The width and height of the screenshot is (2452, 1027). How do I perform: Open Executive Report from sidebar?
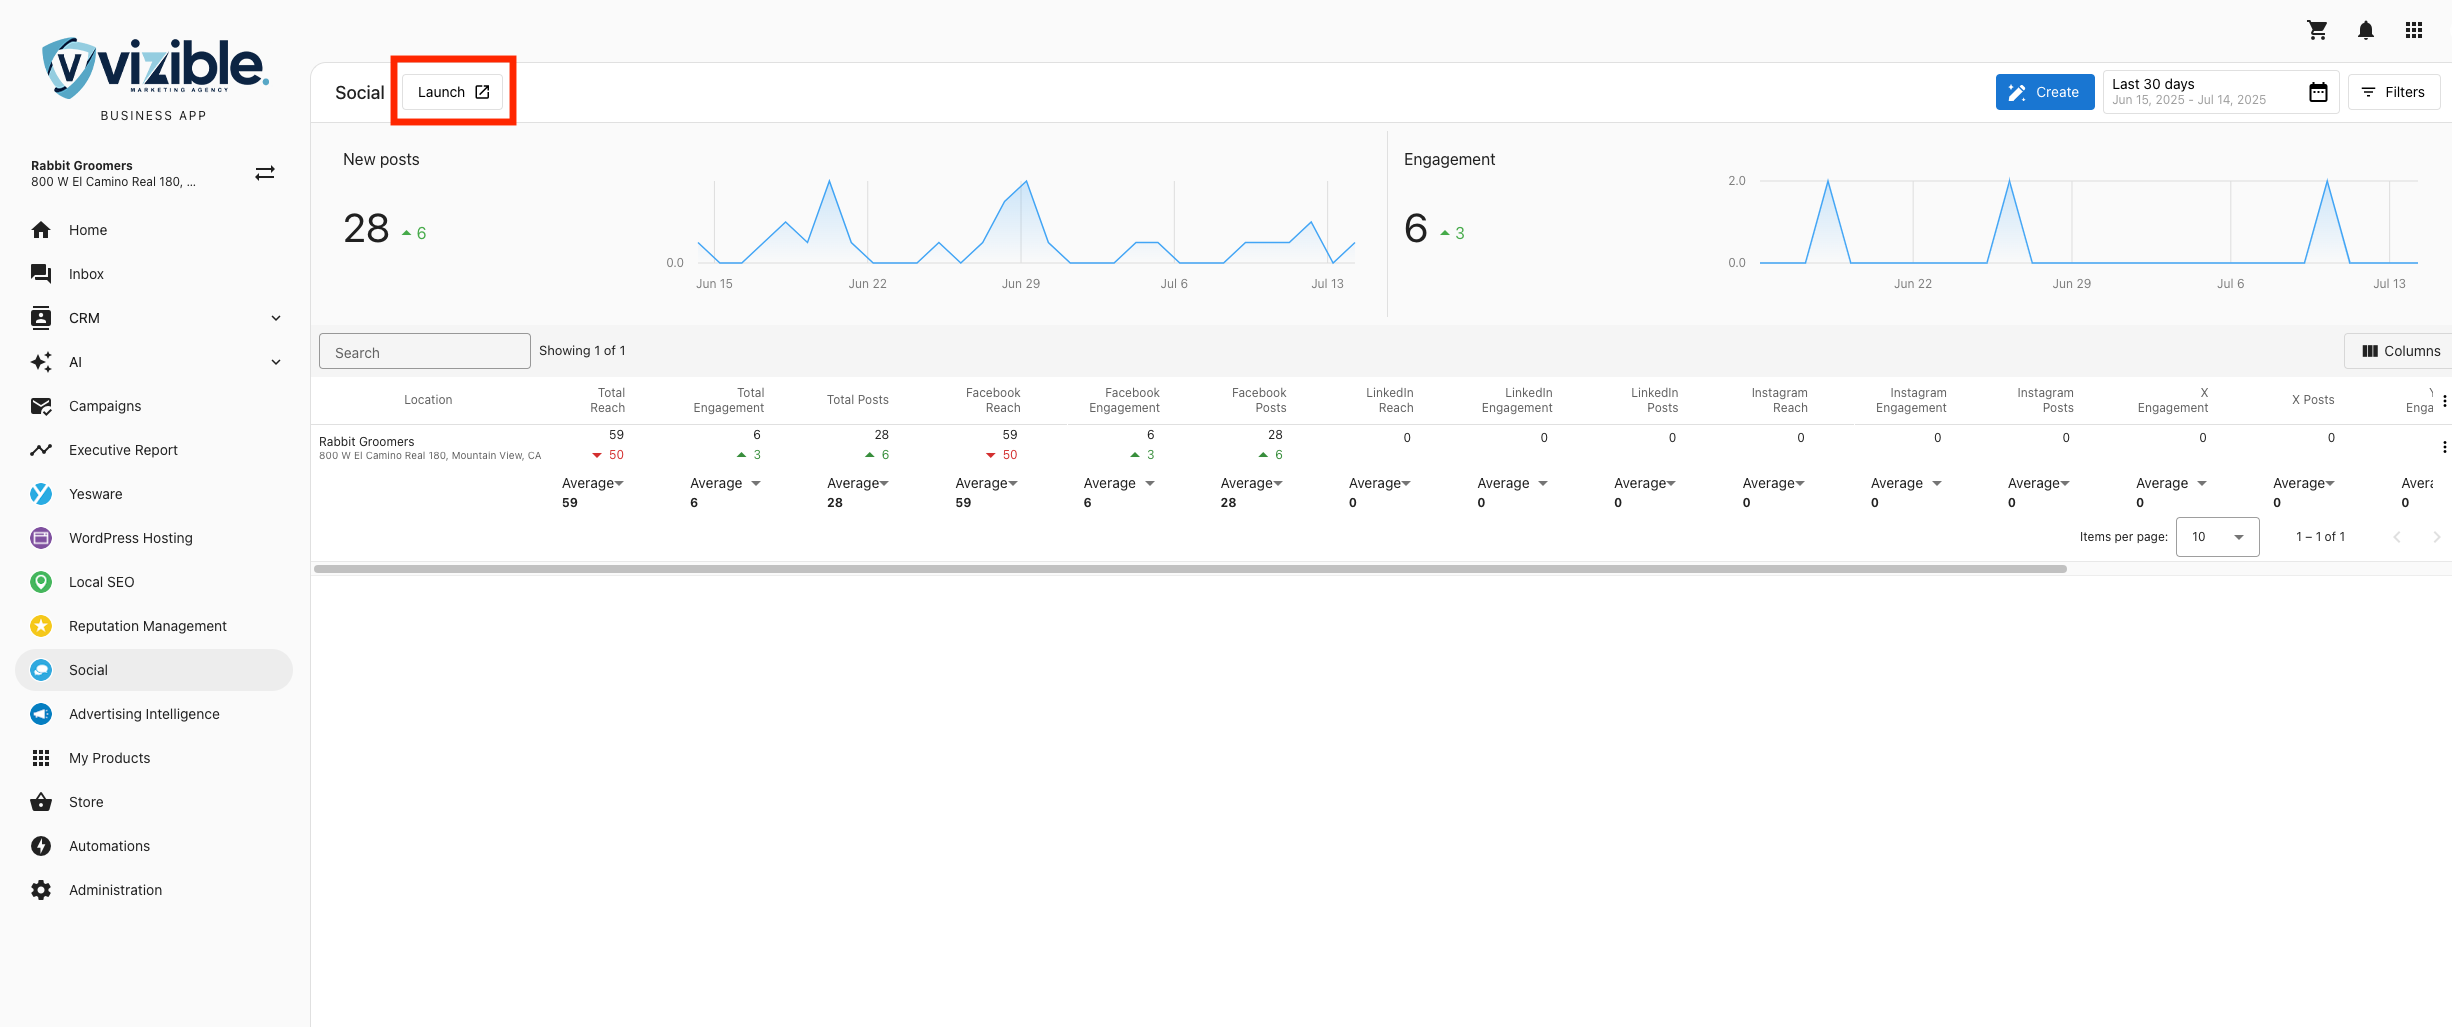(123, 450)
